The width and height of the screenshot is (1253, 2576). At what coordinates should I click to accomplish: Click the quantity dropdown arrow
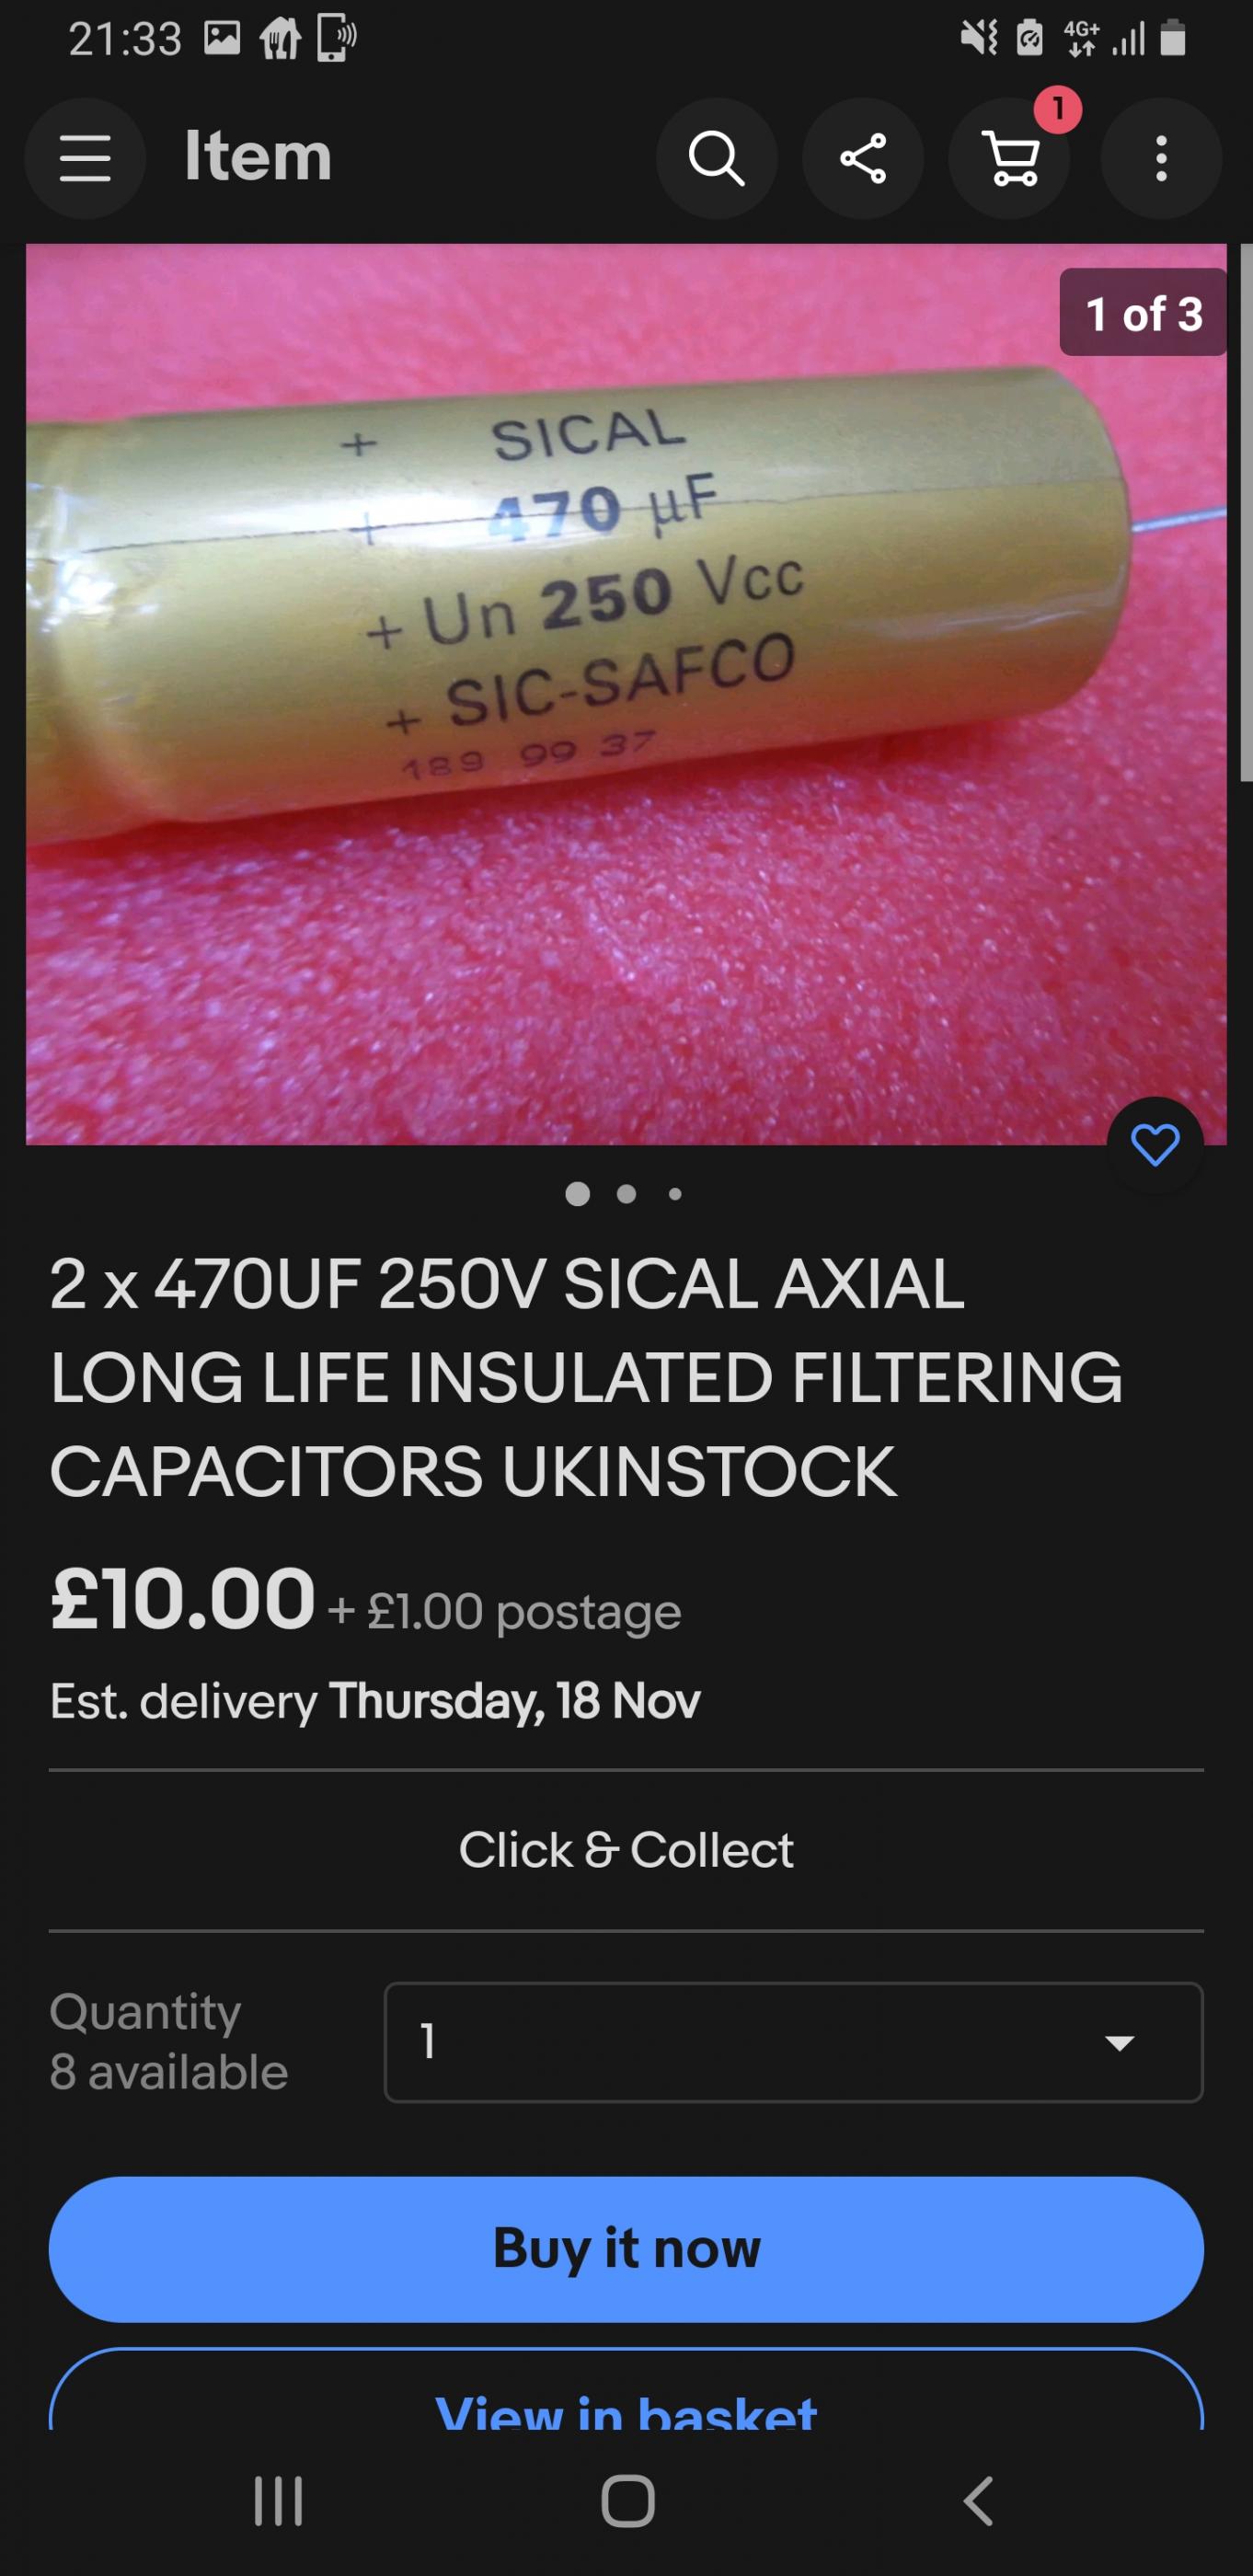(x=1119, y=2043)
